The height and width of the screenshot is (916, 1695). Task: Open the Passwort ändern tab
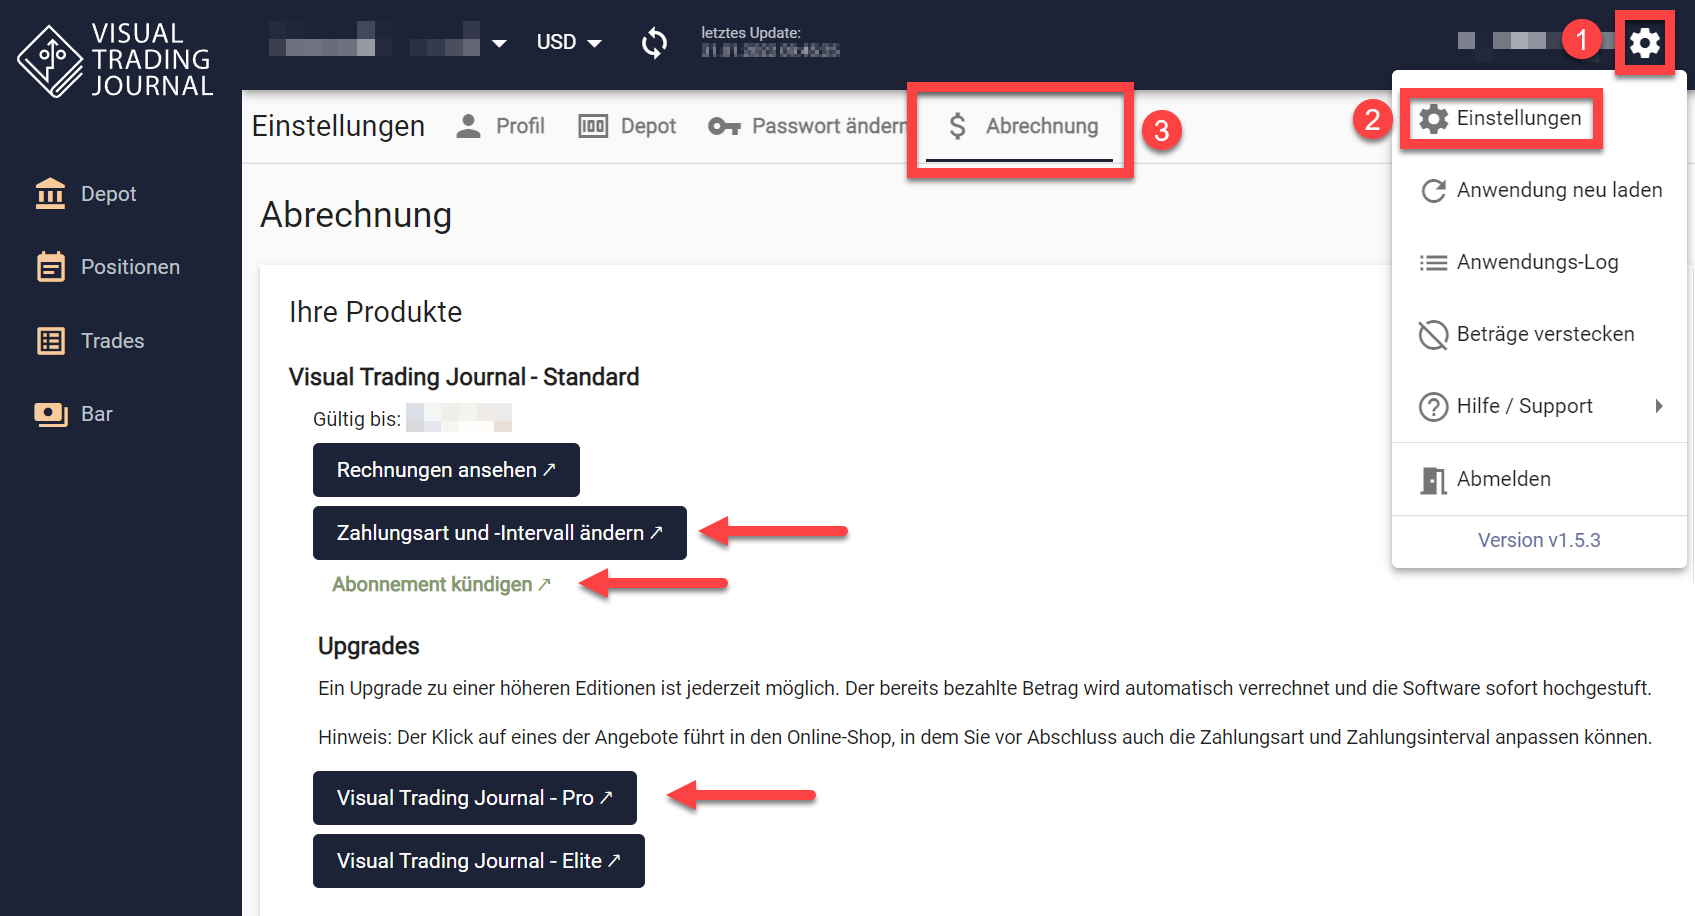tap(808, 126)
